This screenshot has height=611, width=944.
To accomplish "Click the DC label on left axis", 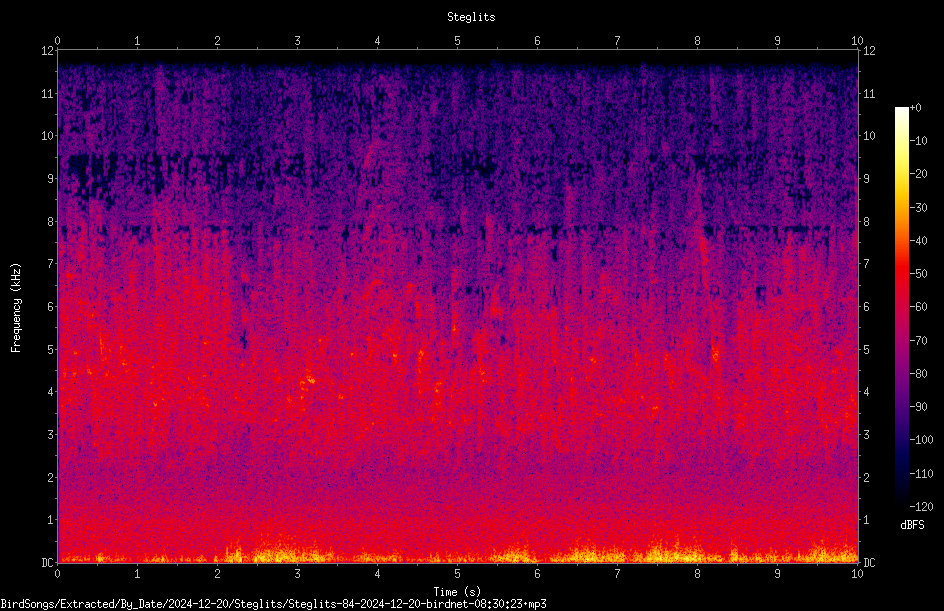I will click(48, 563).
